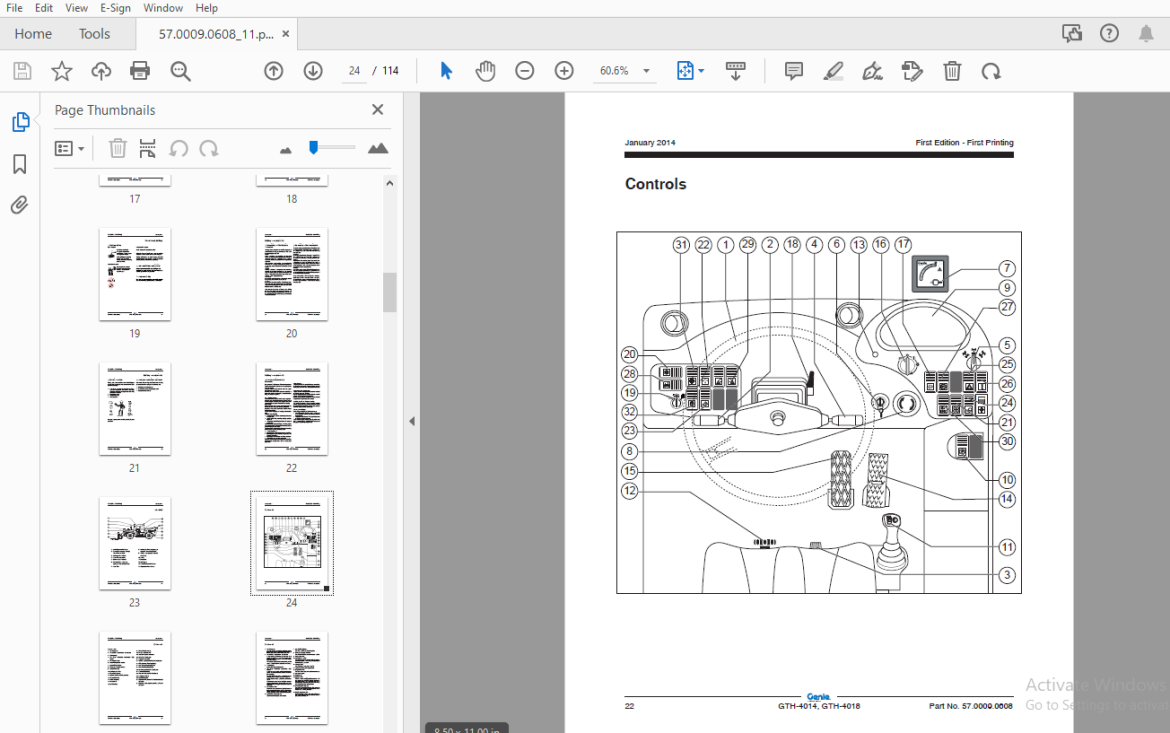Open the Help menu
The image size is (1170, 733).
click(207, 7)
